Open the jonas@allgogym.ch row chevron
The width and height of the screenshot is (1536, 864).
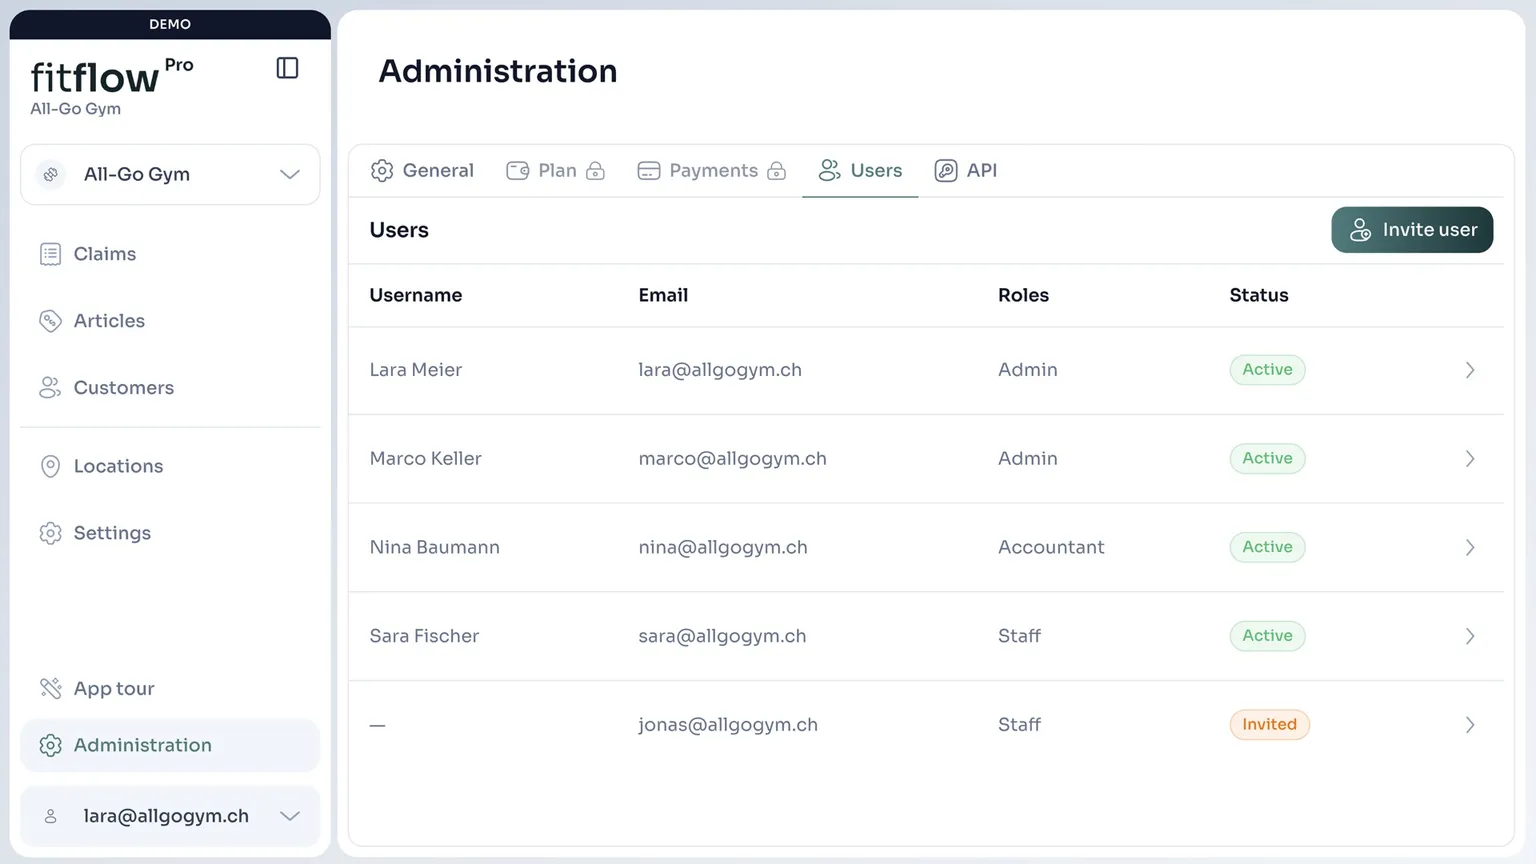click(1470, 725)
